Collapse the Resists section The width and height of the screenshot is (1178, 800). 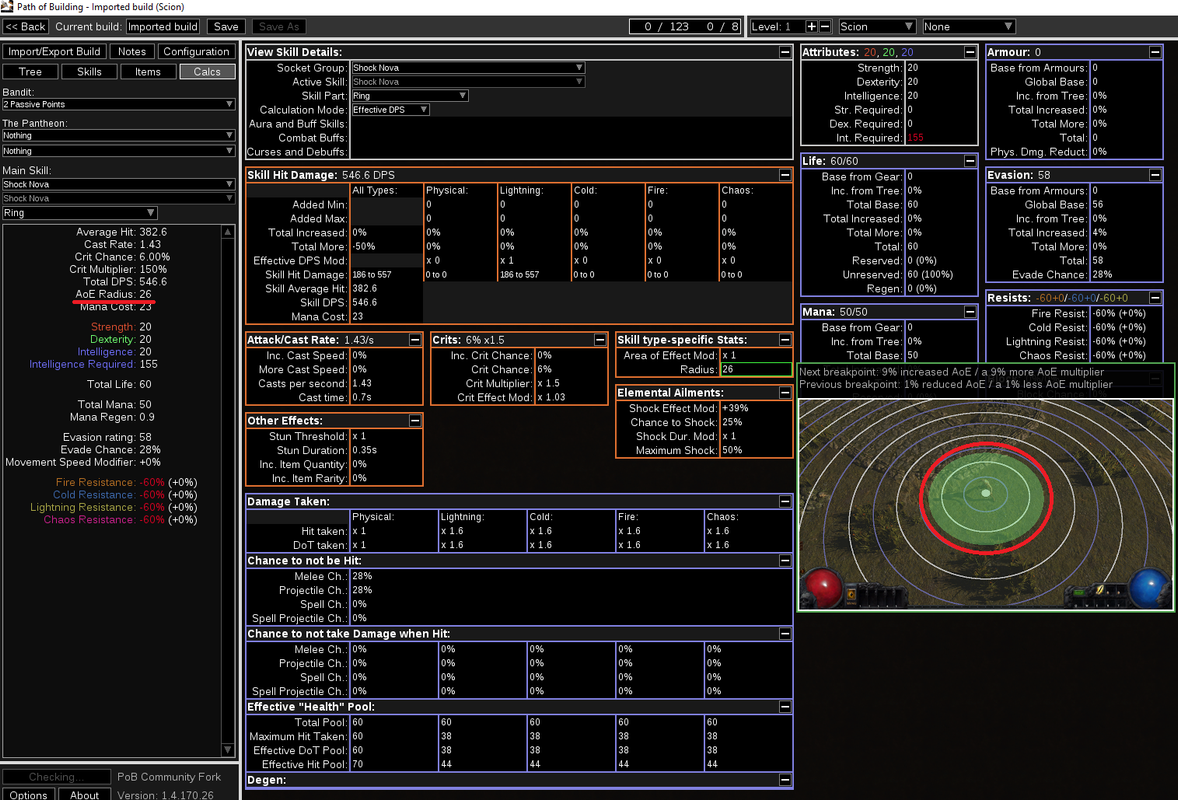click(1155, 297)
